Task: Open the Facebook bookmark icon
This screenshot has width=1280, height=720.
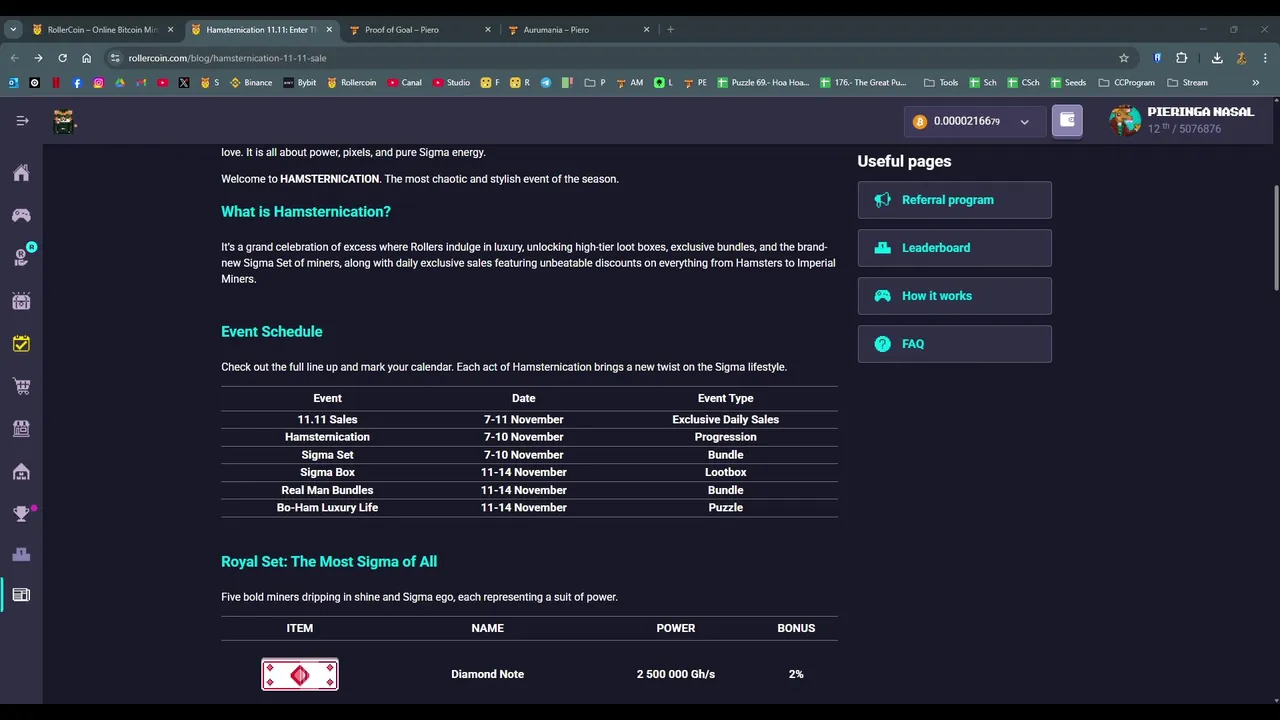Action: [77, 83]
